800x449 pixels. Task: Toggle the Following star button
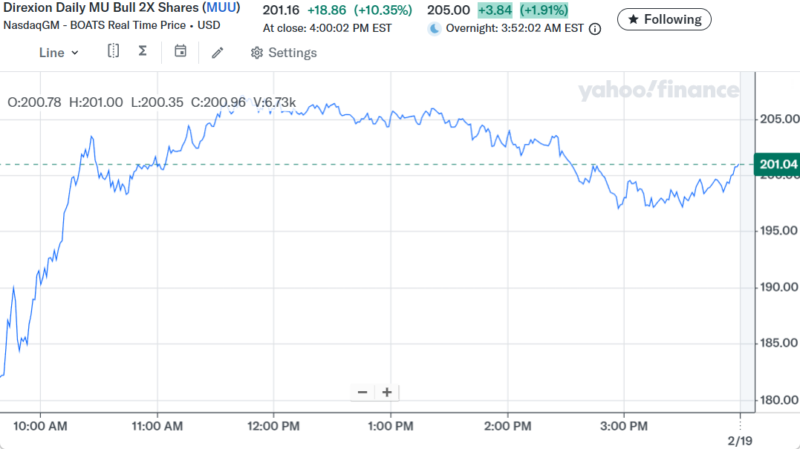(665, 19)
